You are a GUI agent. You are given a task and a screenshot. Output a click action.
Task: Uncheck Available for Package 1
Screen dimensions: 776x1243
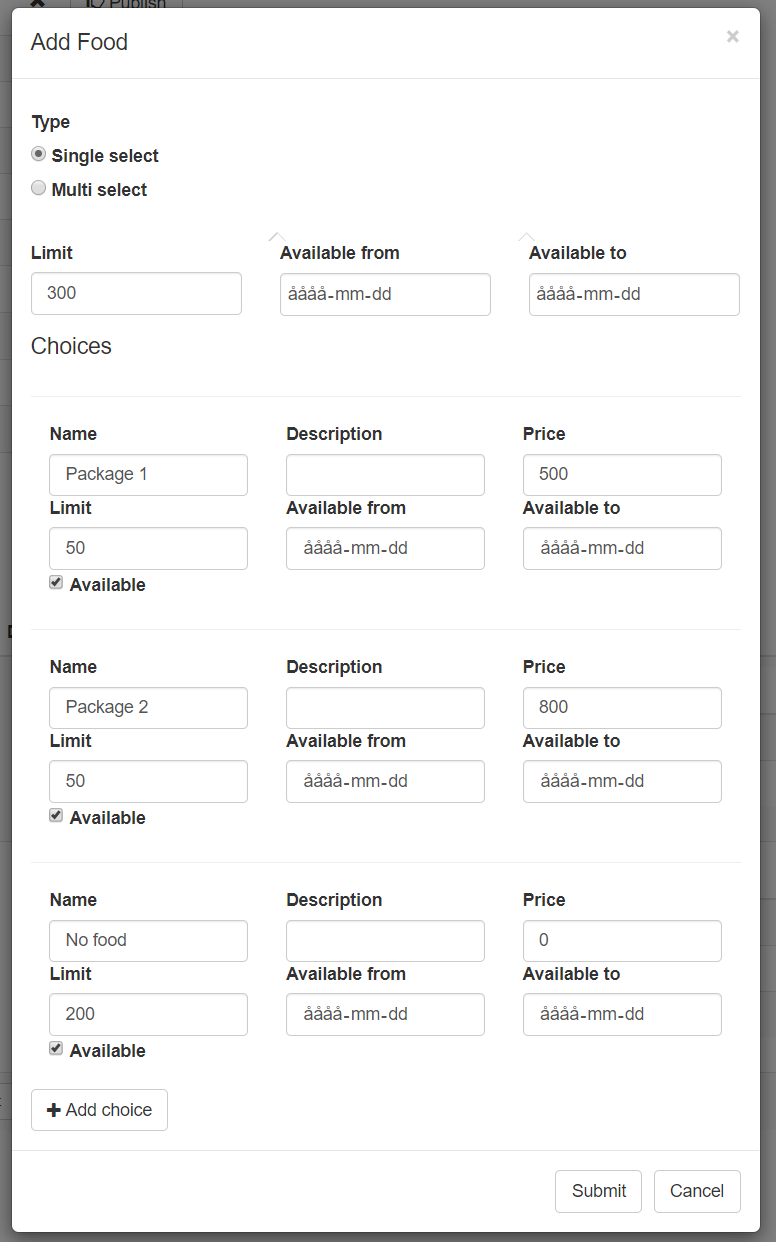[57, 583]
